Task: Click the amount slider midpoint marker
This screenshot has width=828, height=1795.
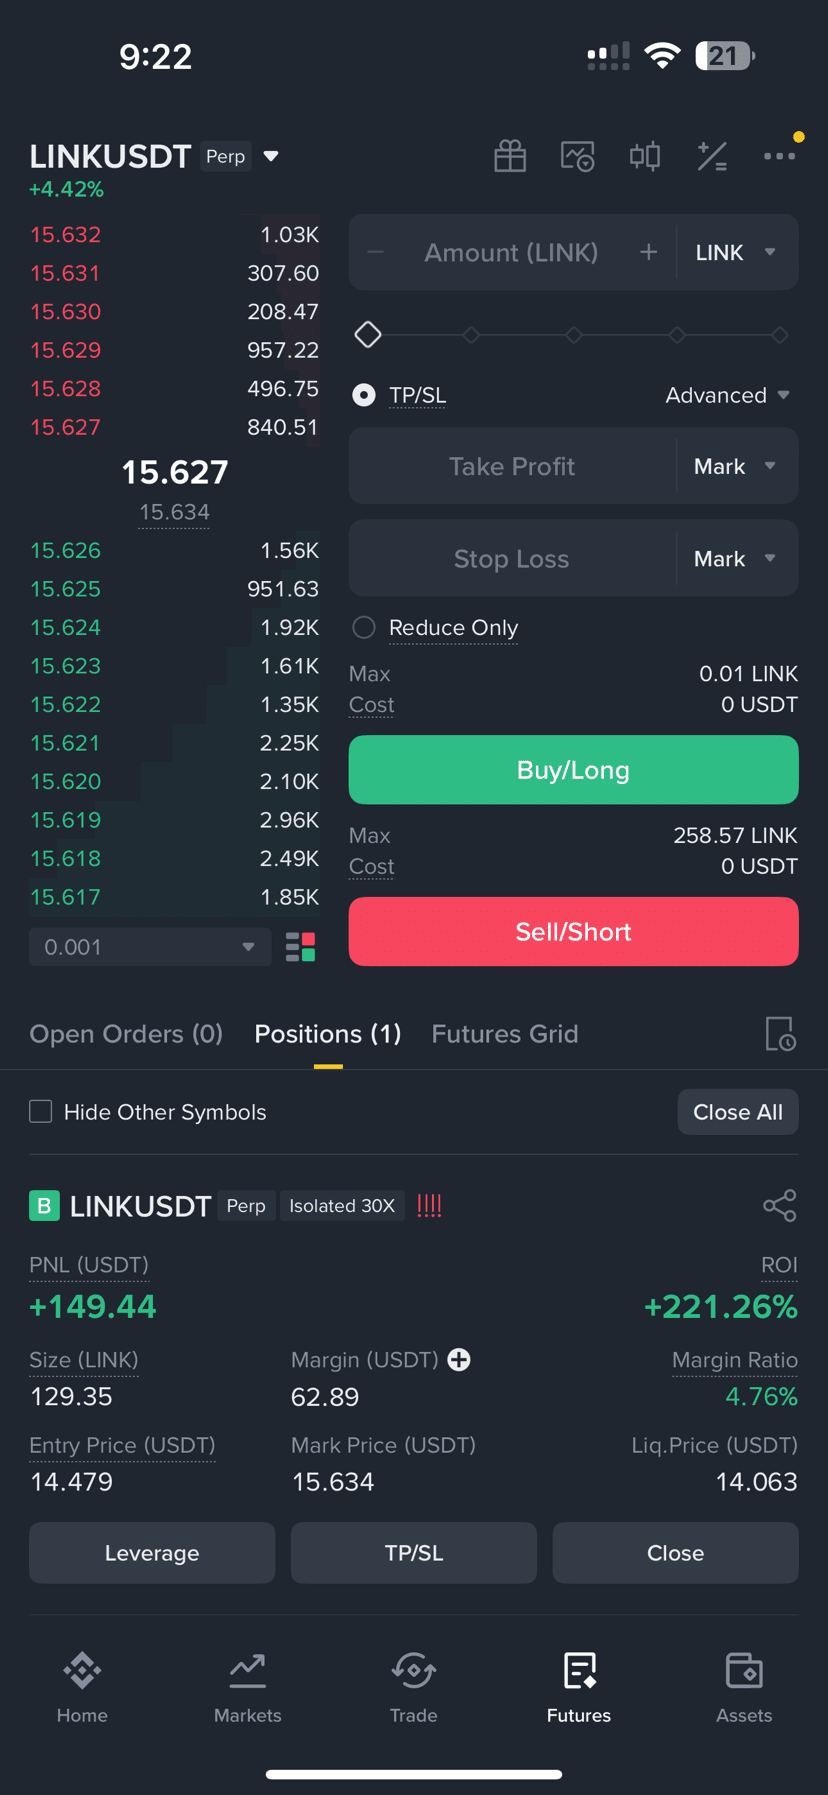Action: (574, 335)
